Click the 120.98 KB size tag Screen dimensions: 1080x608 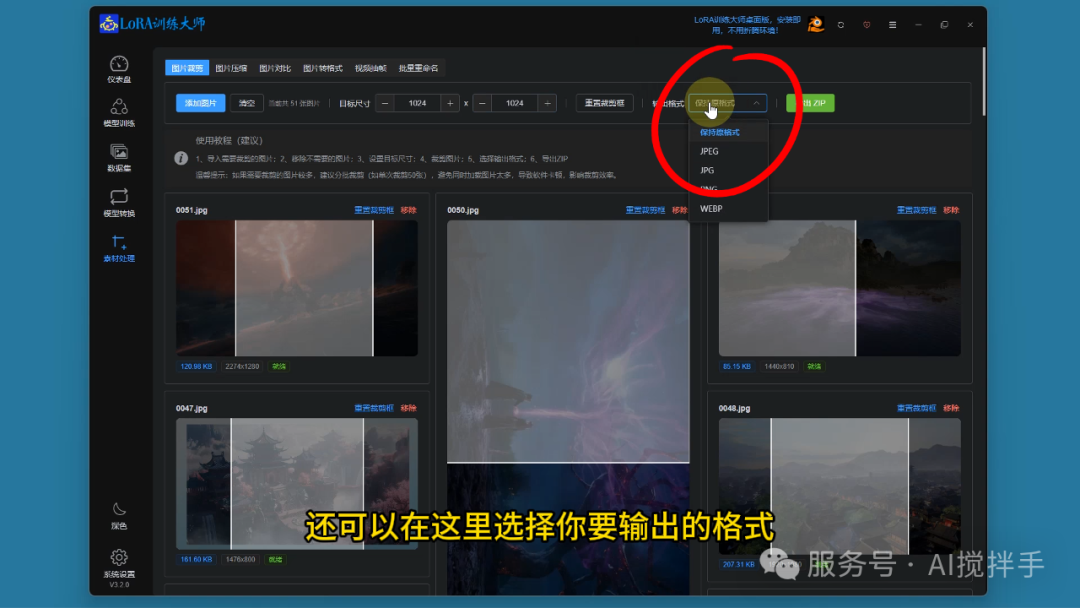[x=196, y=366]
